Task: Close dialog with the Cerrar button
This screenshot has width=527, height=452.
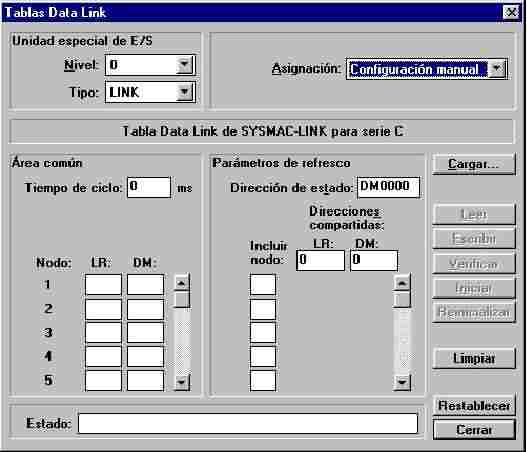Action: pyautogui.click(x=474, y=429)
